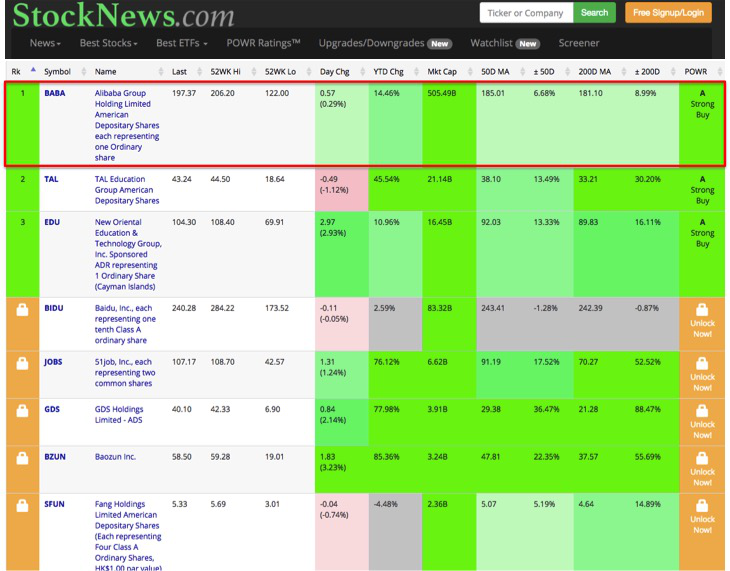Image resolution: width=730 pixels, height=571 pixels.
Task: Sort table by 52WK Lo column
Action: [x=287, y=71]
